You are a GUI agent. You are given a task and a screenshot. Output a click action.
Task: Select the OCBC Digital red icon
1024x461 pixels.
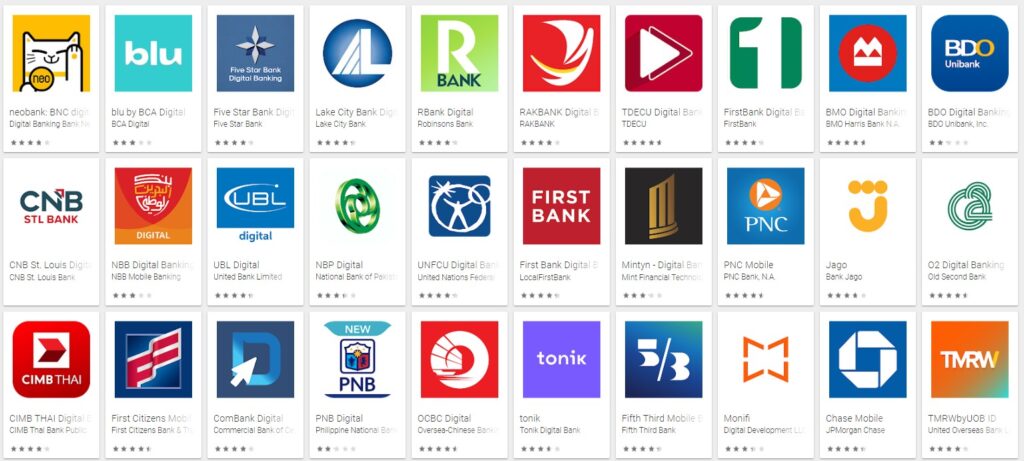(459, 359)
